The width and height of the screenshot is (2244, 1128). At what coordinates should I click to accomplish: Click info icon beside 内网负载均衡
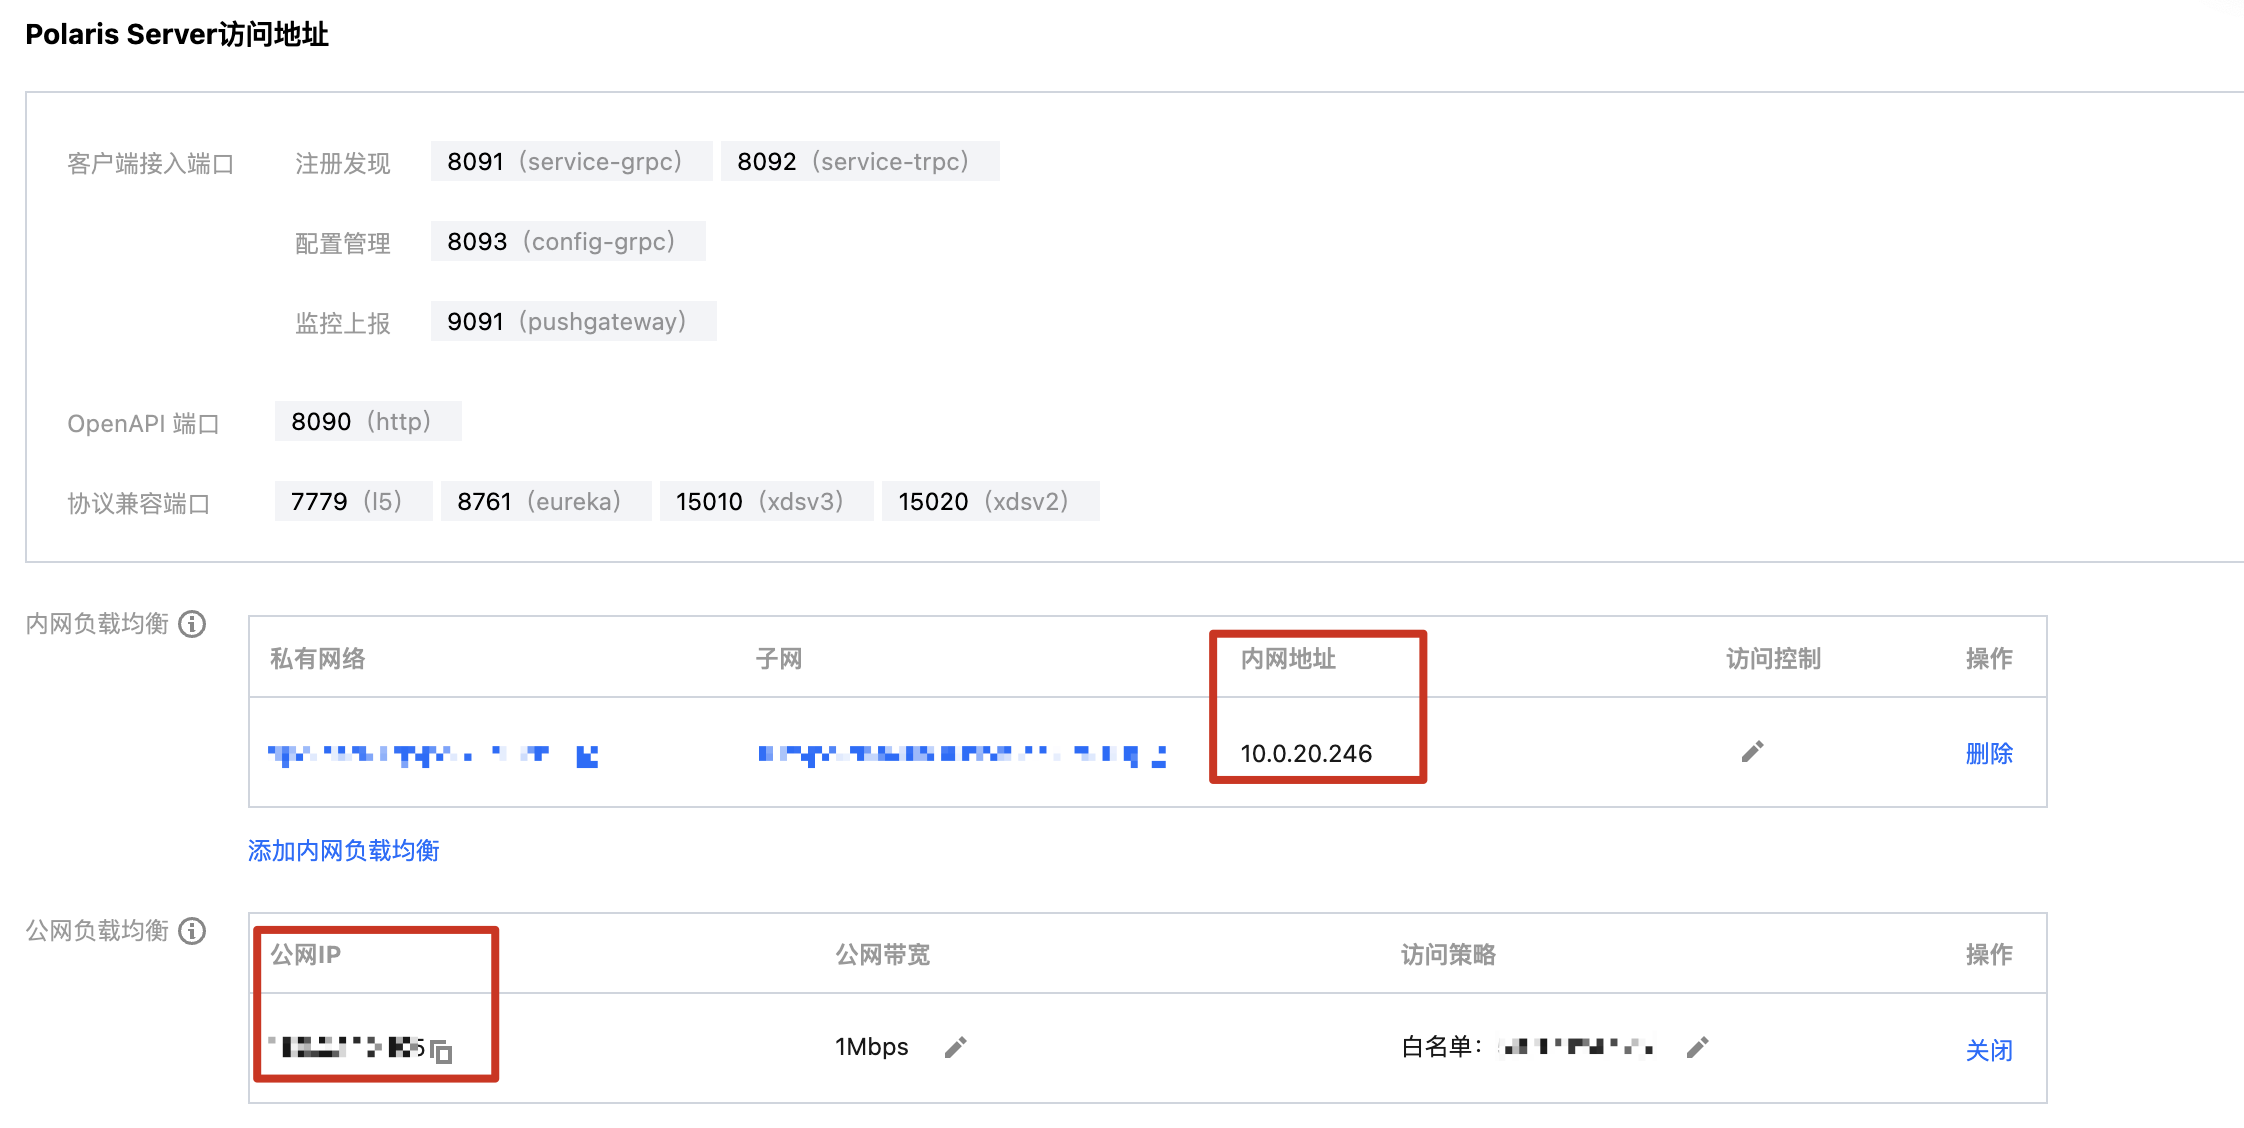point(192,624)
